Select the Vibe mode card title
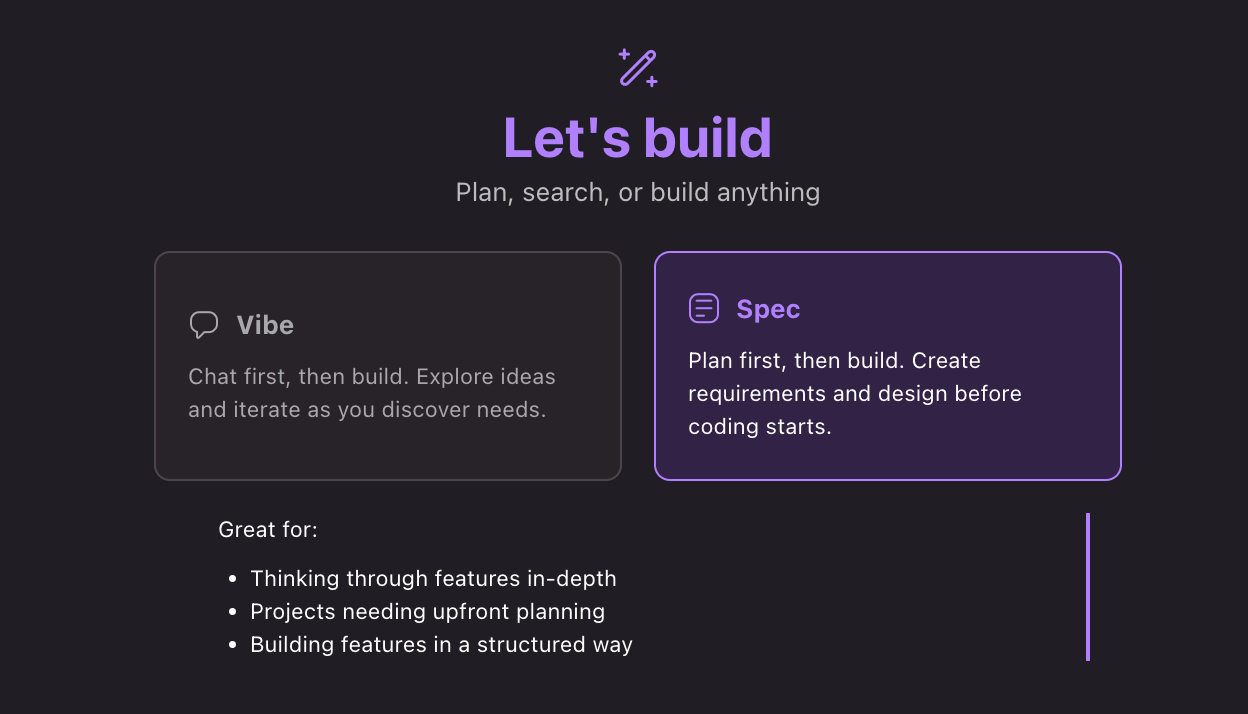Image resolution: width=1248 pixels, height=714 pixels. tap(265, 325)
